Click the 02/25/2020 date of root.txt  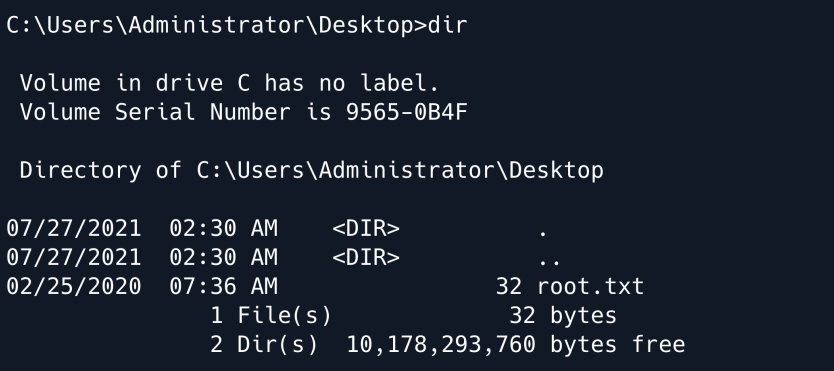74,286
